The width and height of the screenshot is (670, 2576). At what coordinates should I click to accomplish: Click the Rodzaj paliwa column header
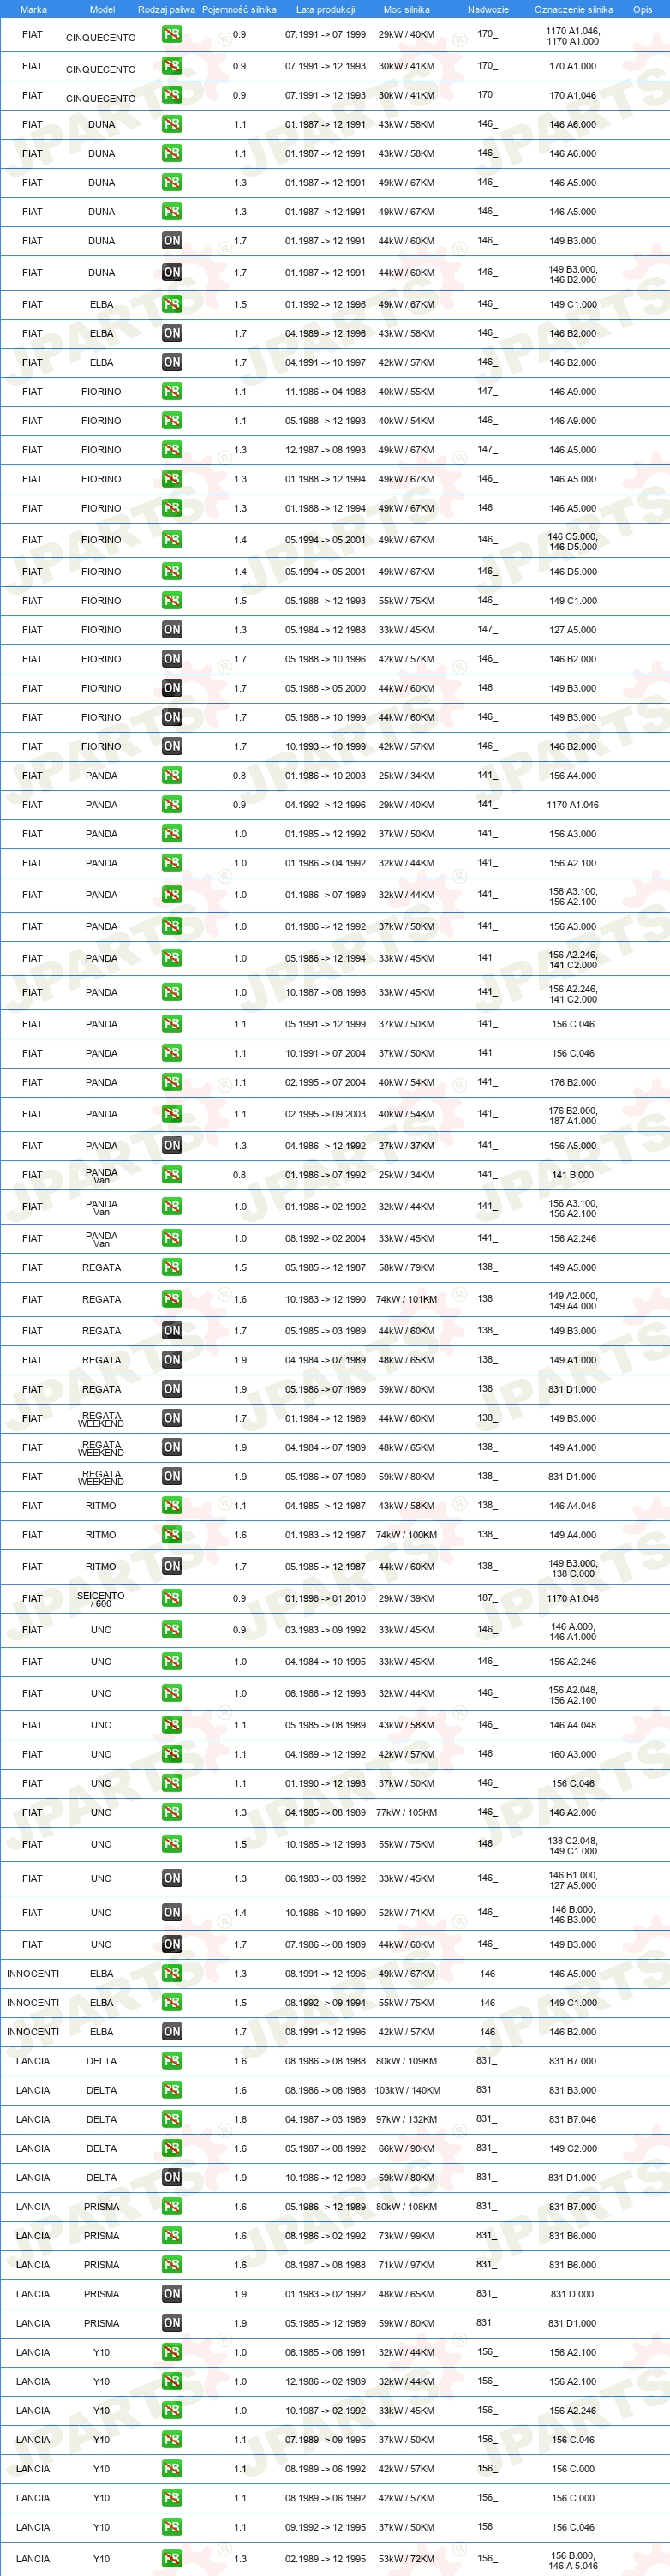click(x=166, y=9)
